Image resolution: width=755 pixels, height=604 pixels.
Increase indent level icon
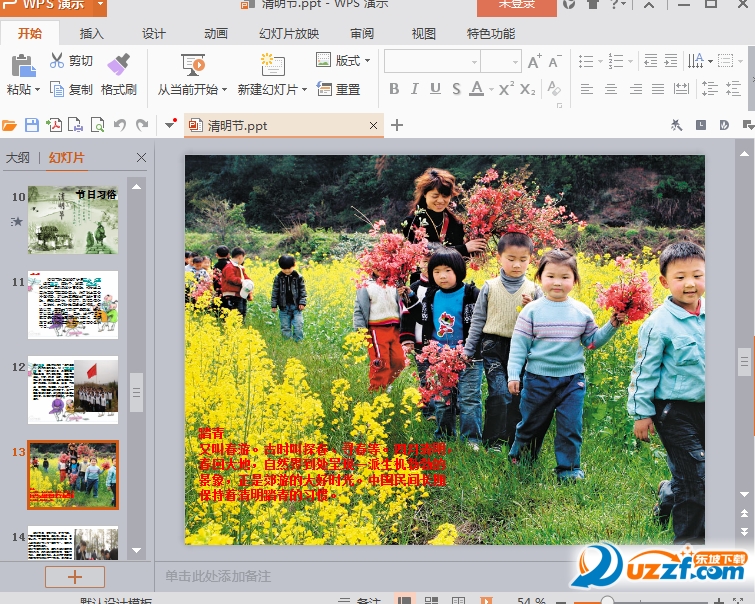click(671, 61)
